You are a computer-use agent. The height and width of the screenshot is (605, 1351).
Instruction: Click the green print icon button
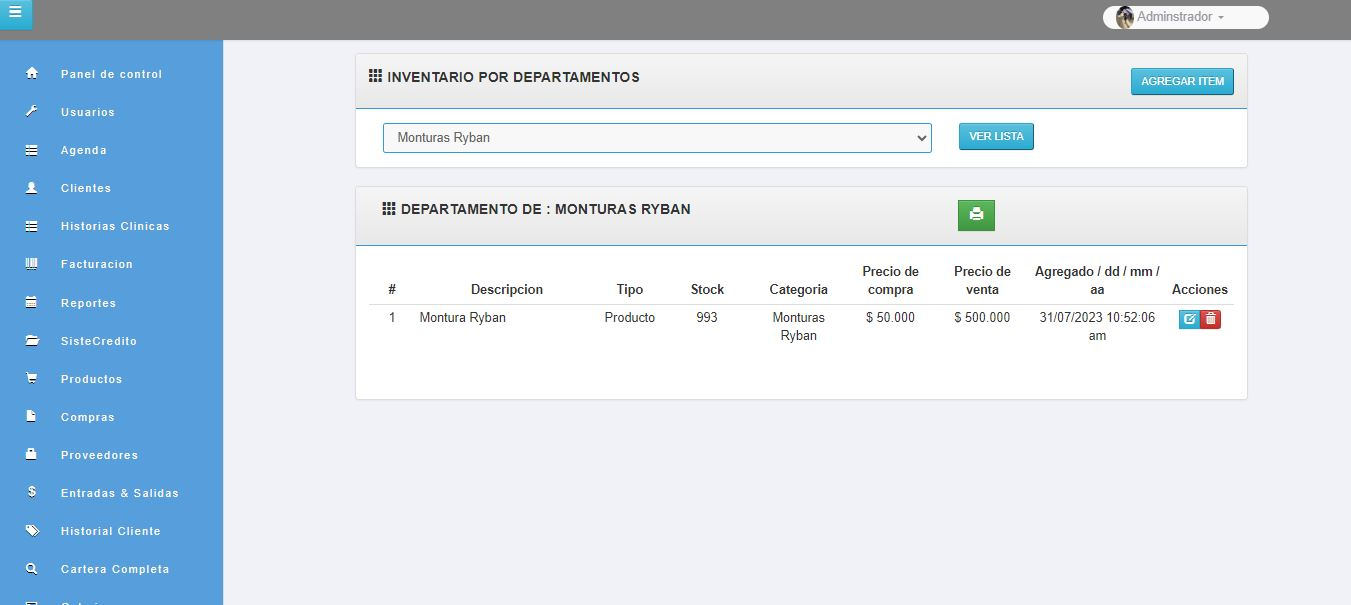click(x=976, y=215)
